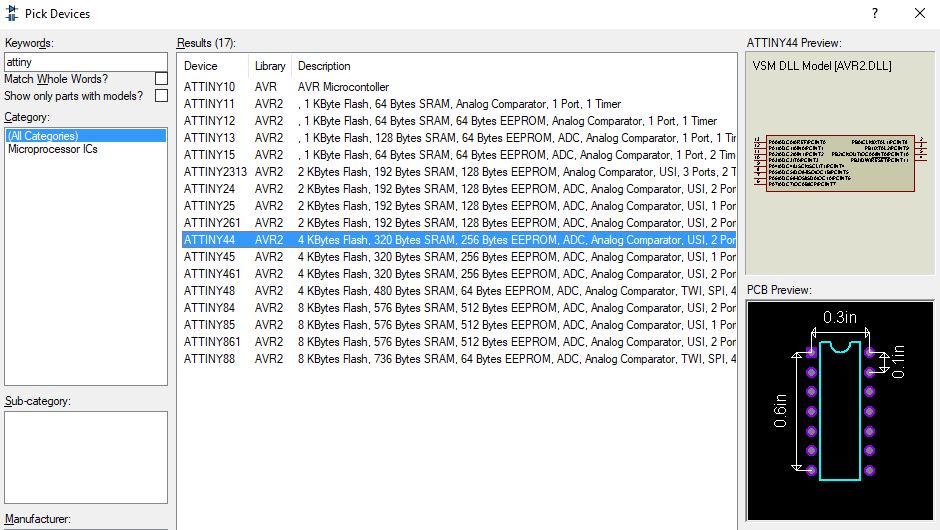Select the ATTINY25 device row
Viewport: 940px width, 530px height.
[x=459, y=206]
